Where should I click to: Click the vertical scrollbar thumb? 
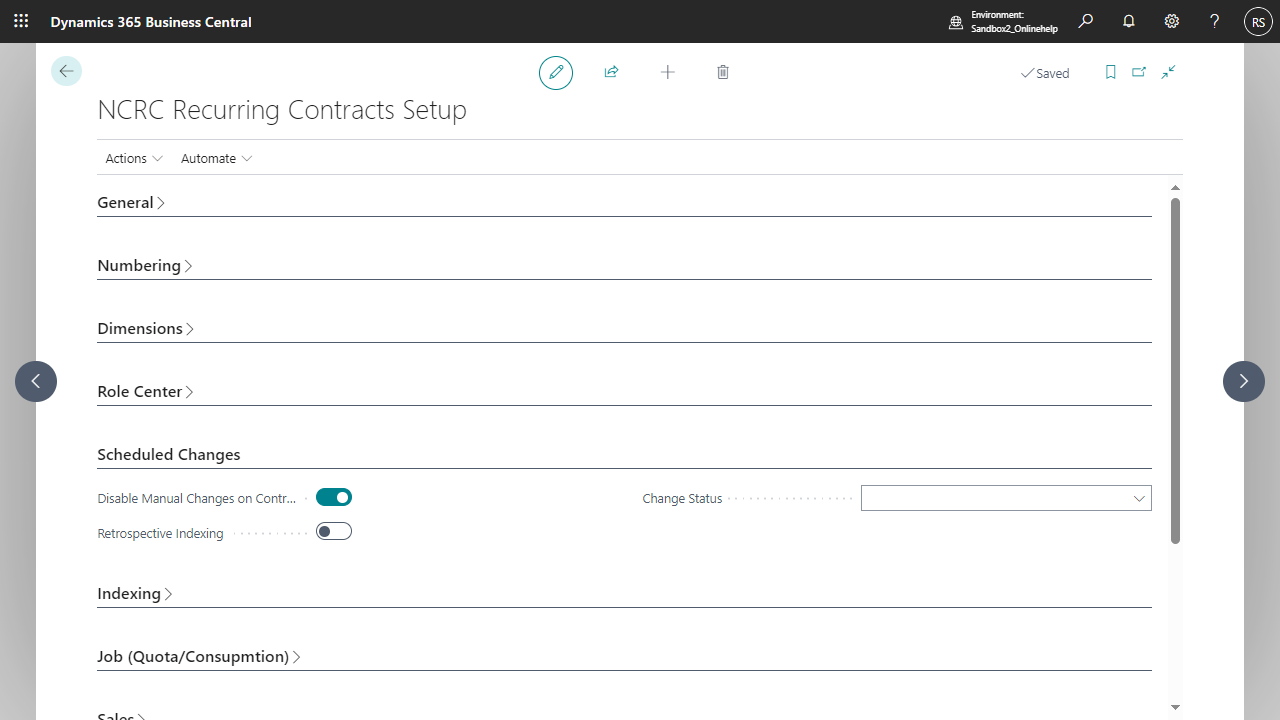1175,370
